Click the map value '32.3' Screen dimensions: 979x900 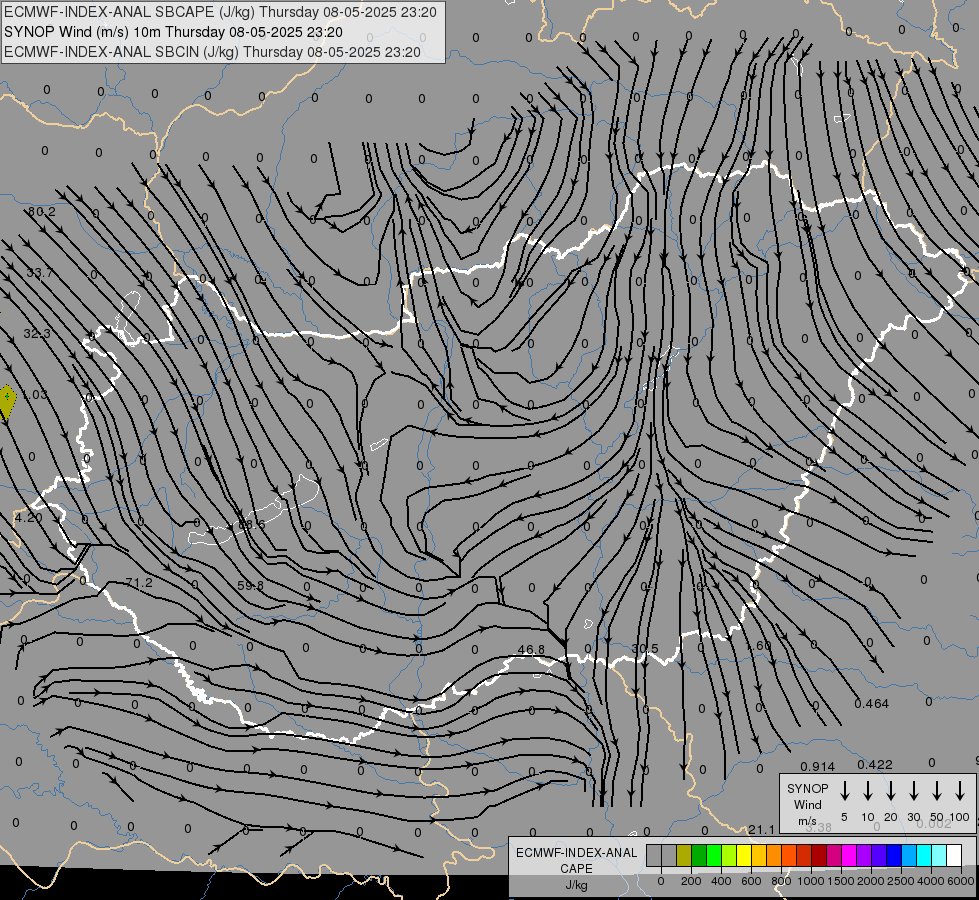[37, 334]
